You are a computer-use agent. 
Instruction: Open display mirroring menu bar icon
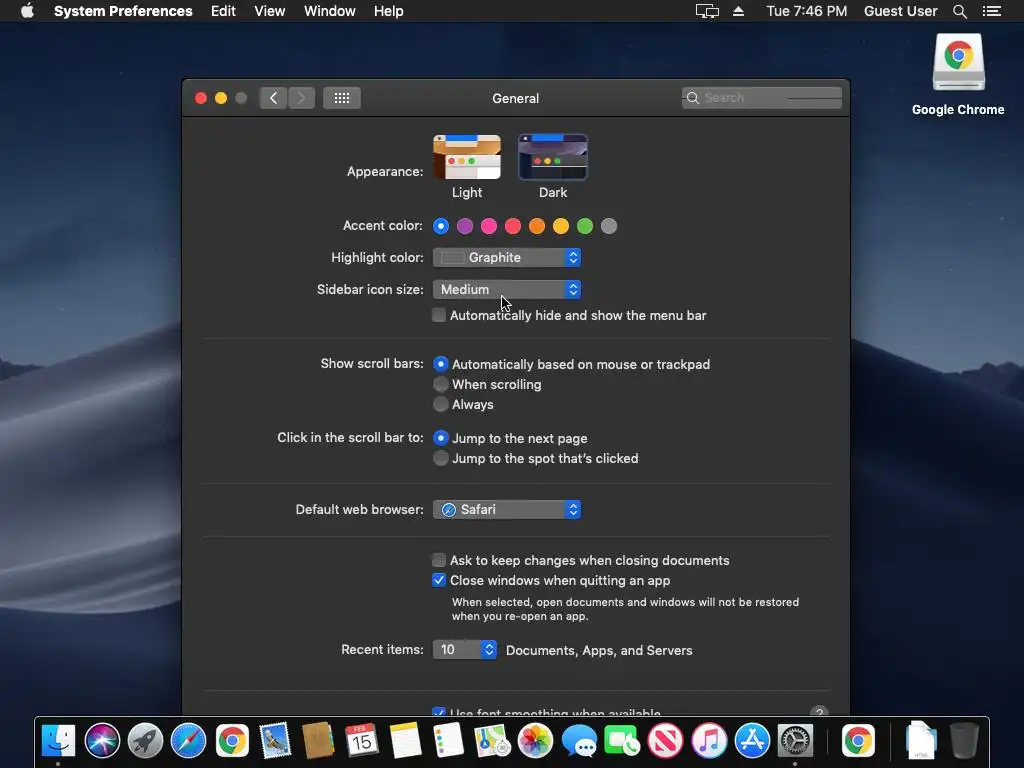(707, 11)
